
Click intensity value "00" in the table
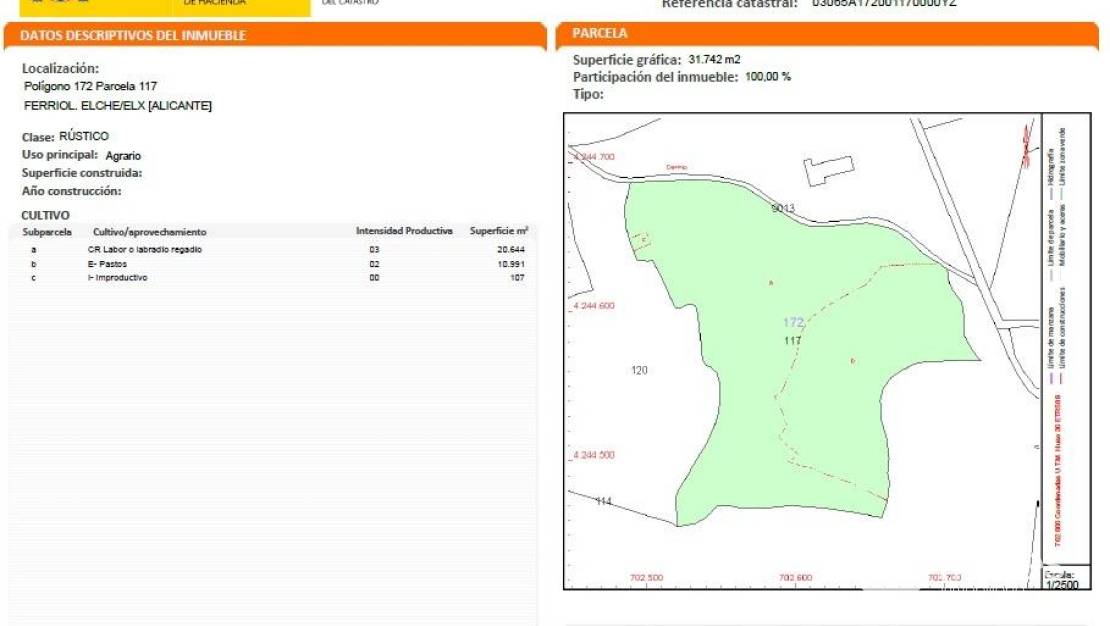pos(374,278)
